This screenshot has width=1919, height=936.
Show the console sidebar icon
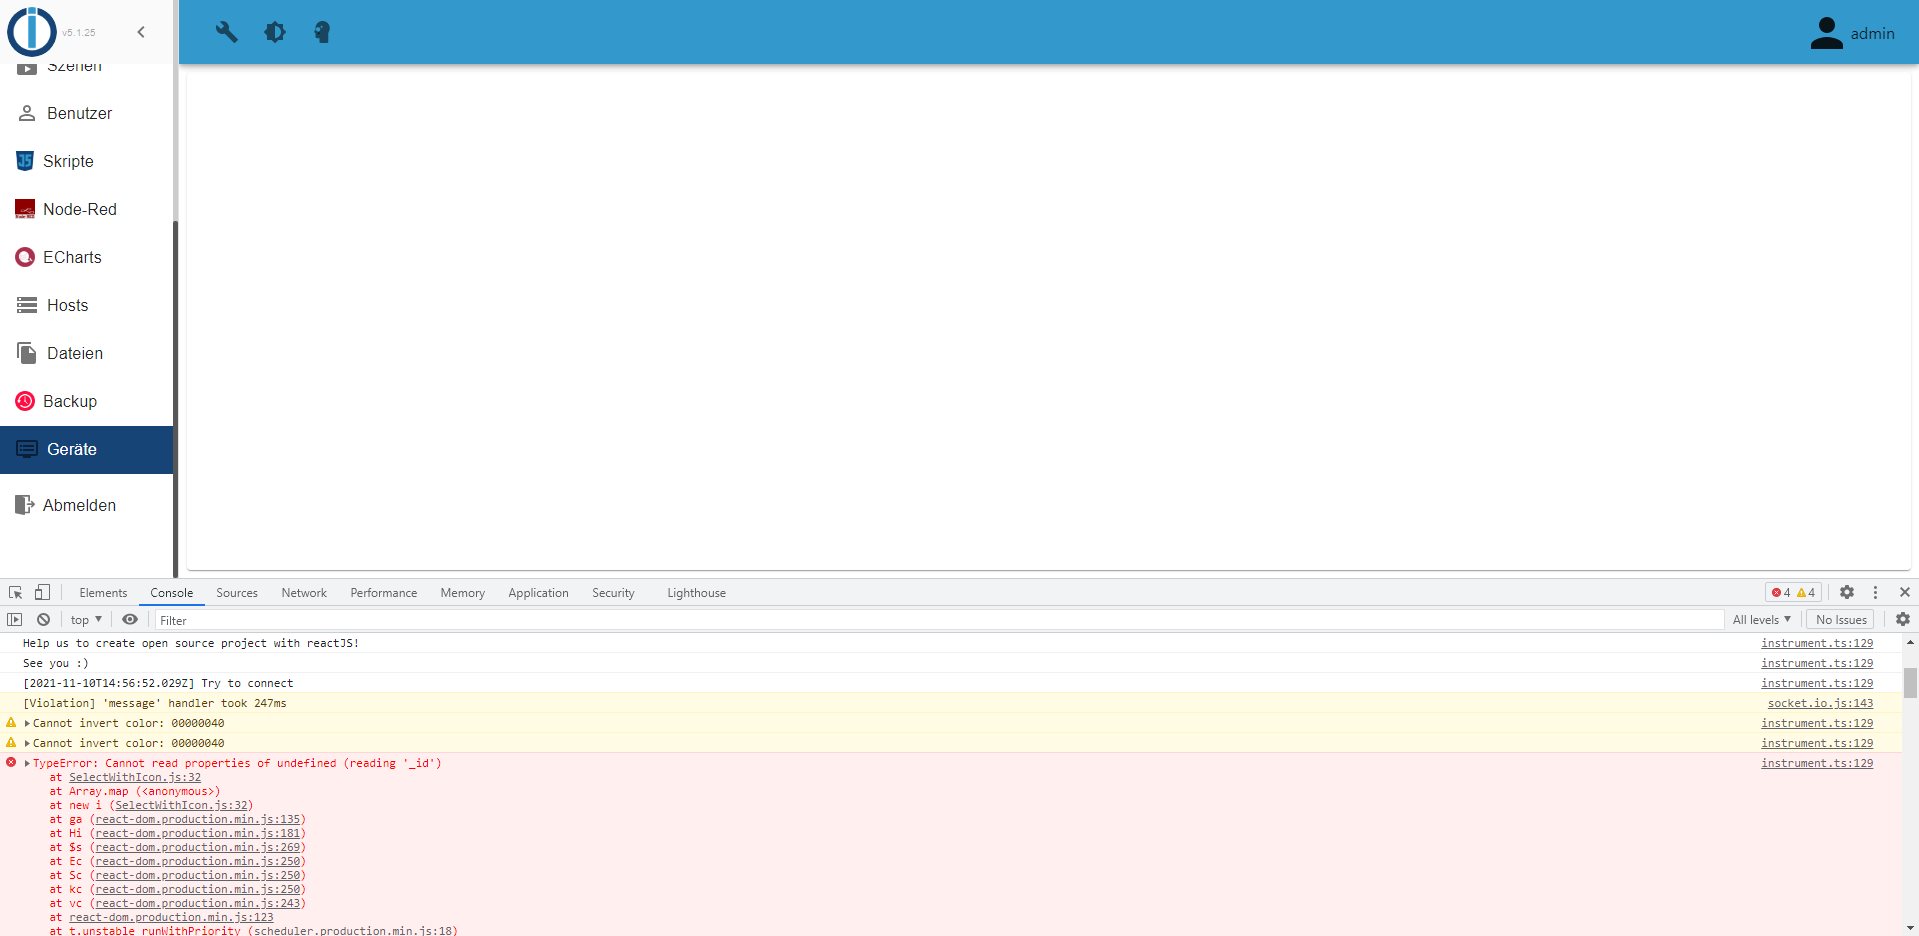click(14, 619)
